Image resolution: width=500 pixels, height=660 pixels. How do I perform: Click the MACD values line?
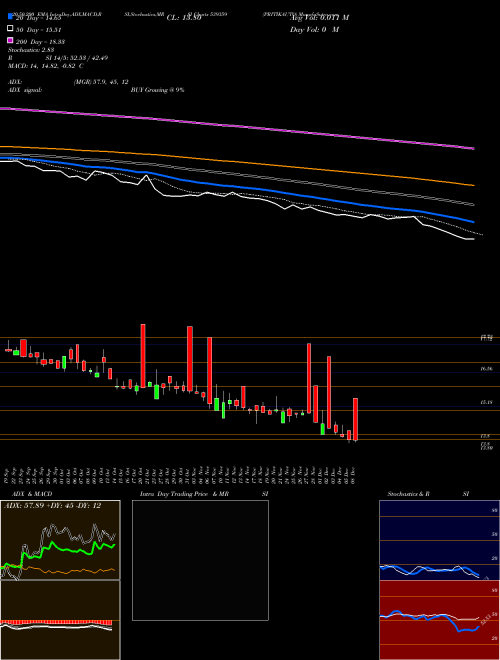46,66
